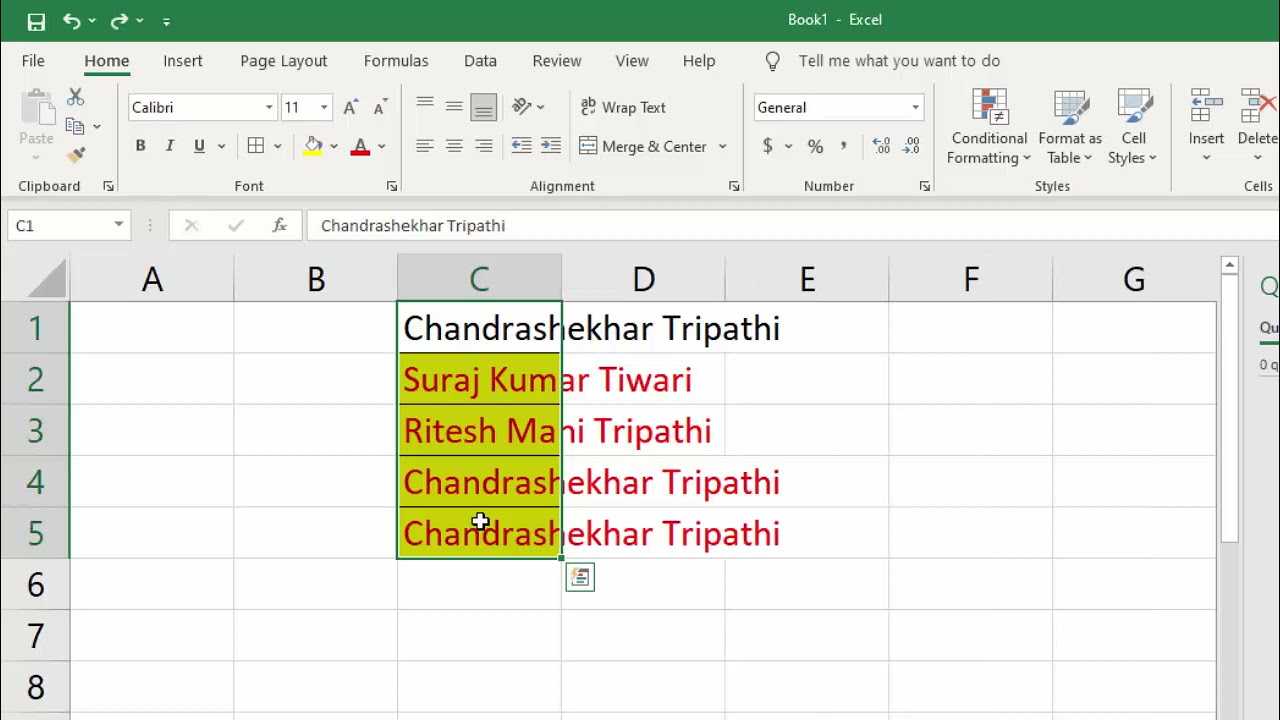Increase font size with large A icon
Viewport: 1280px width, 720px height.
click(350, 107)
